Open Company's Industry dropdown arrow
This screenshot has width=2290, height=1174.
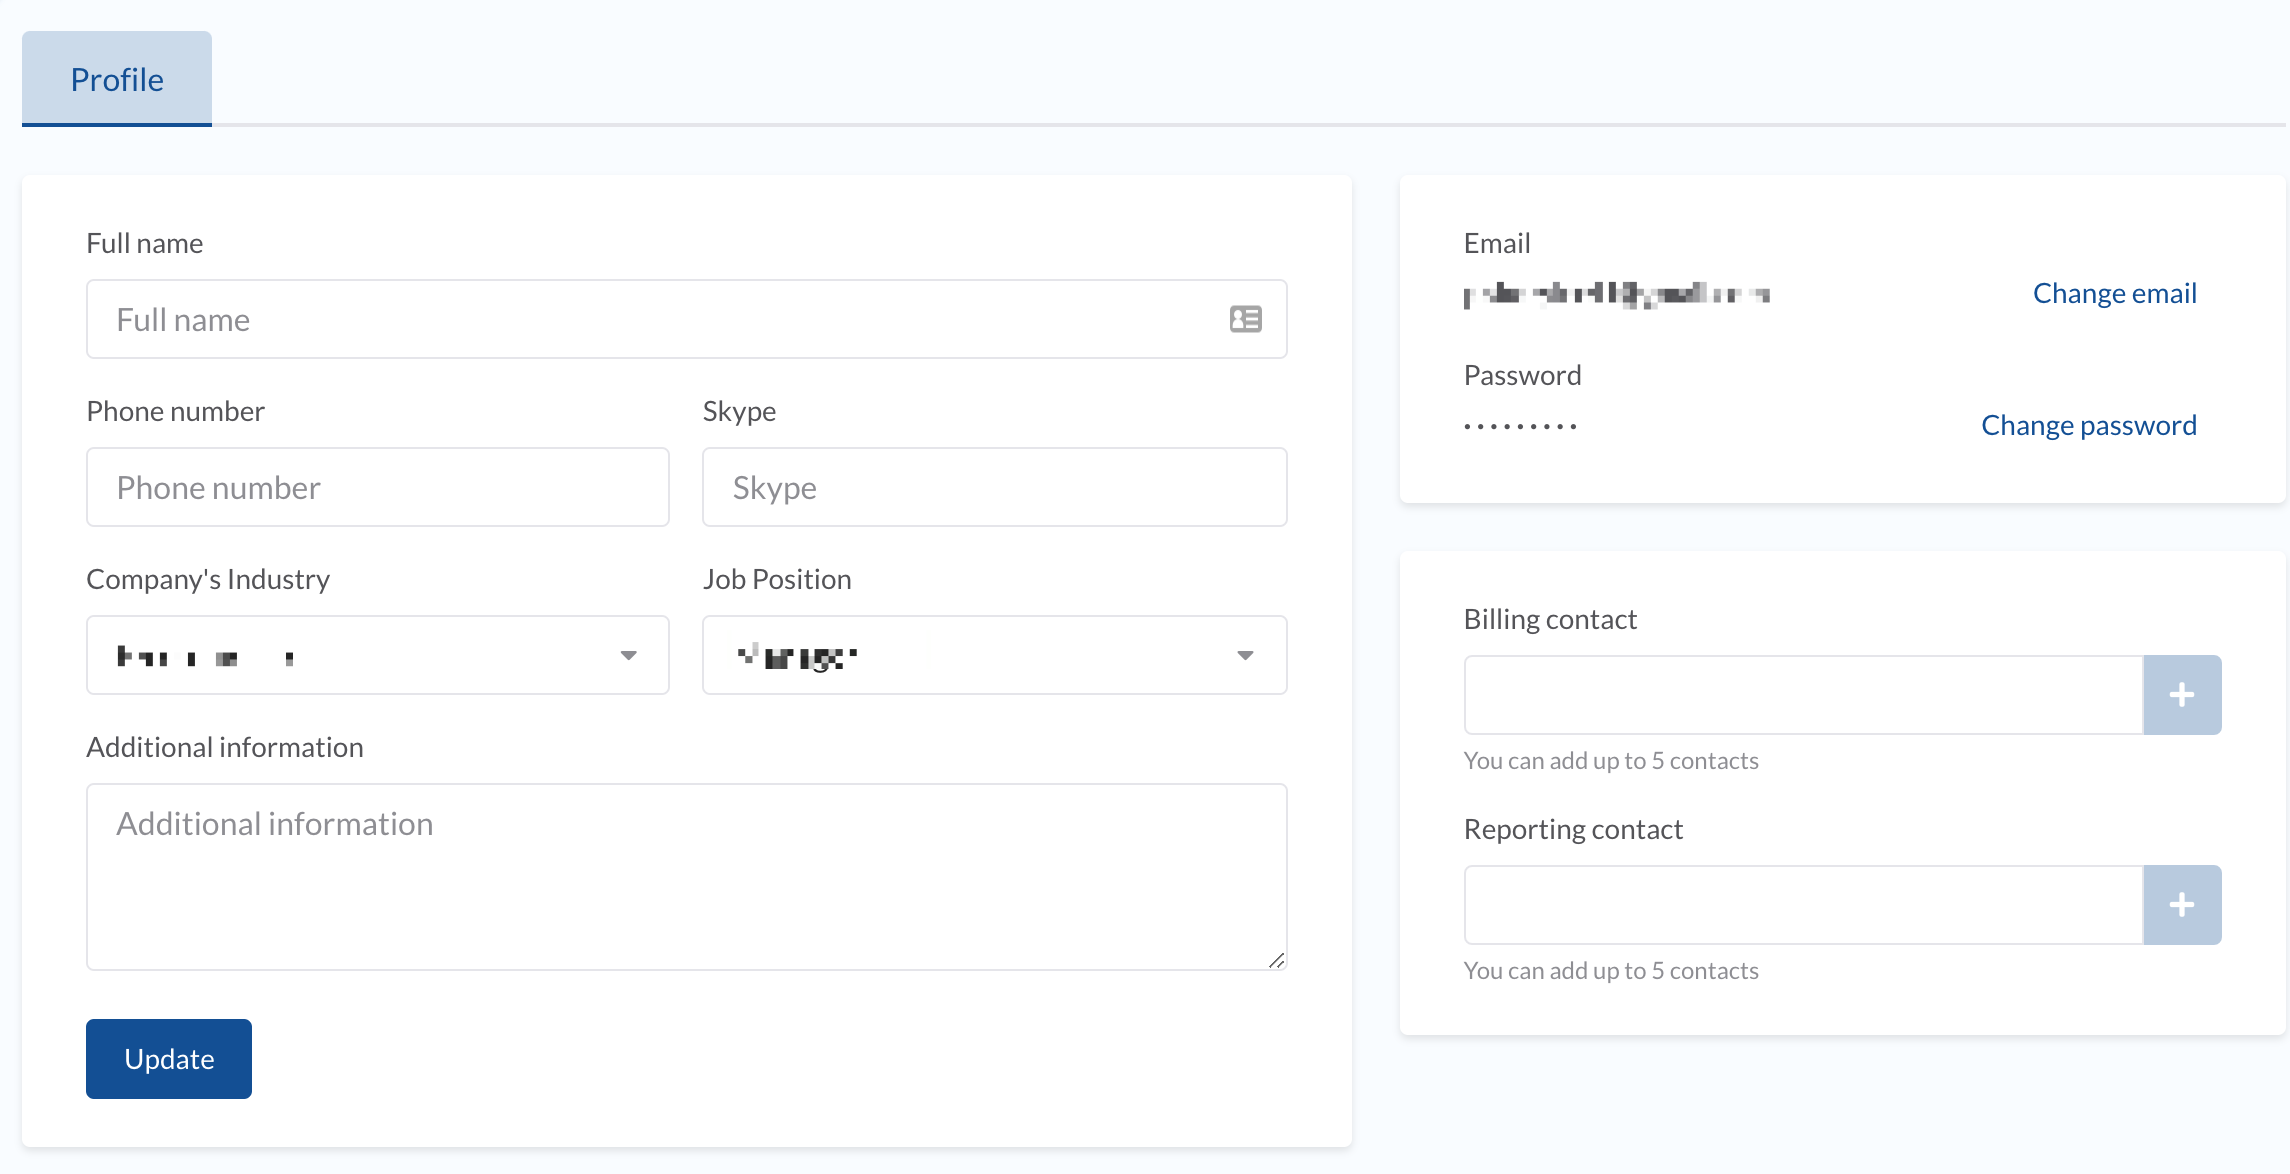coord(628,656)
